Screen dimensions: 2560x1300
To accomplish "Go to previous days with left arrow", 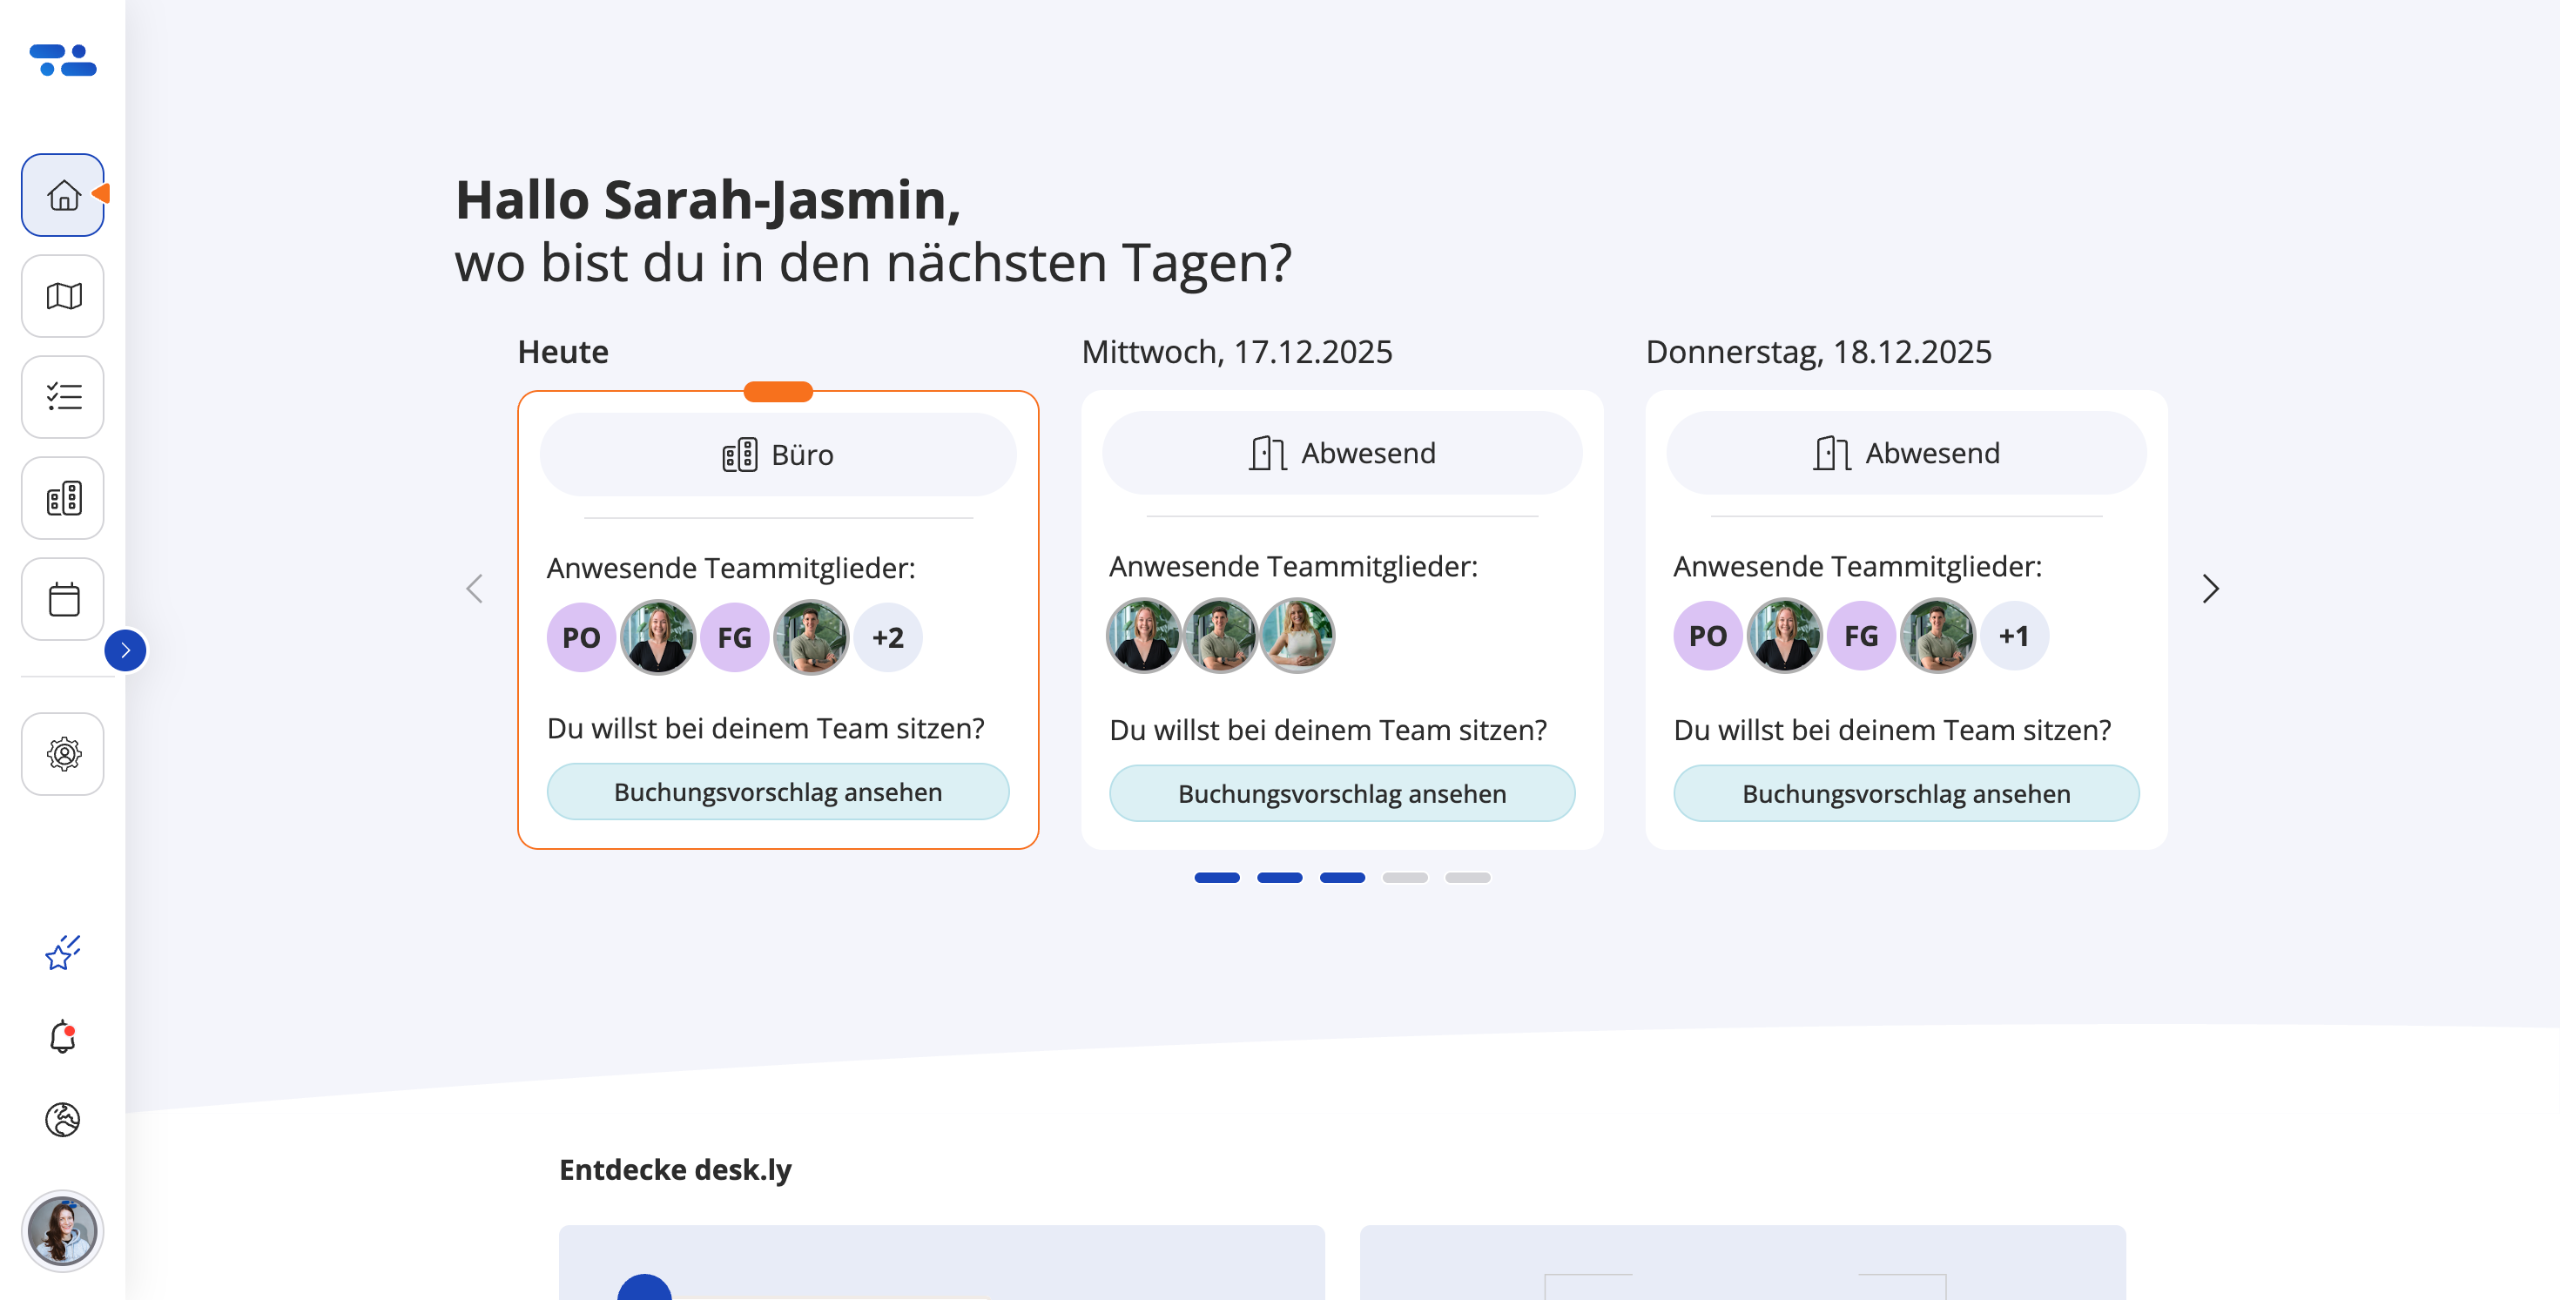I will pyautogui.click(x=475, y=589).
